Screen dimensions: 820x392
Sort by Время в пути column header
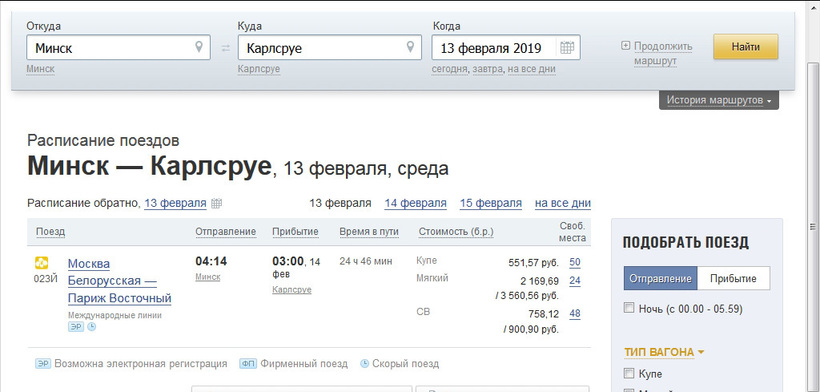point(369,232)
